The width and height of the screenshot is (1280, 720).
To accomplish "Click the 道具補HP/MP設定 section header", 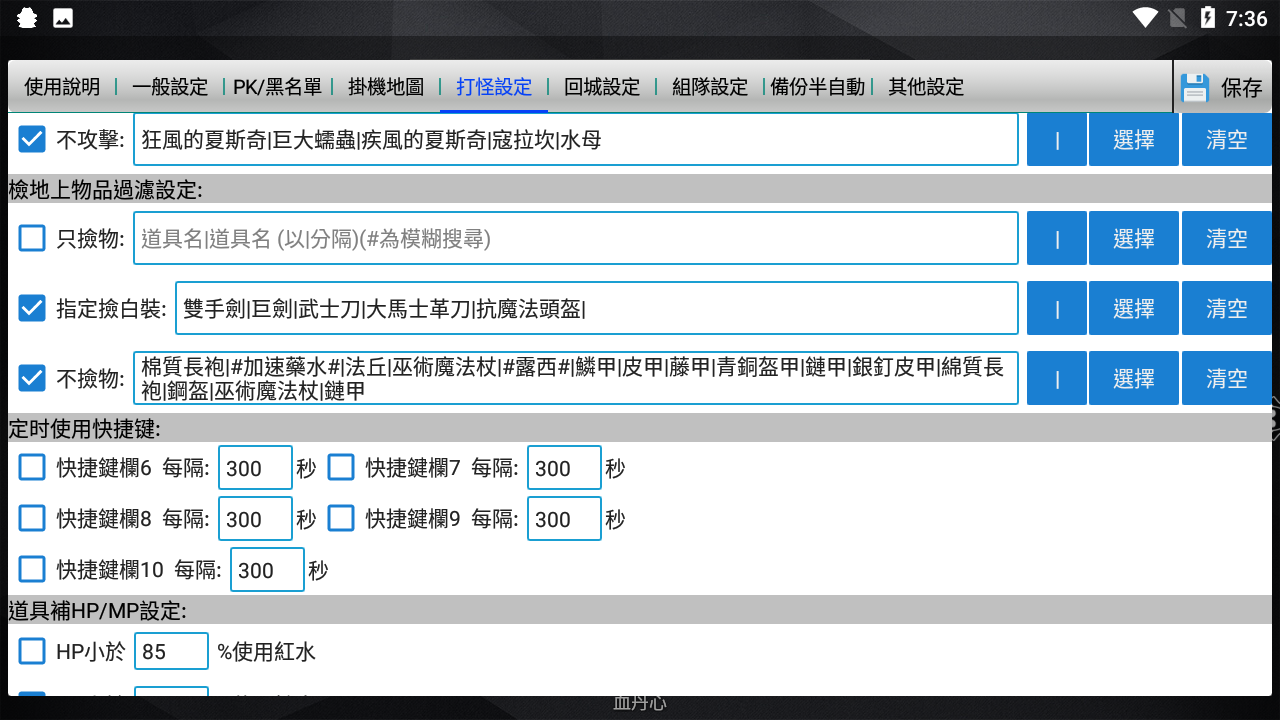I will click(x=640, y=609).
